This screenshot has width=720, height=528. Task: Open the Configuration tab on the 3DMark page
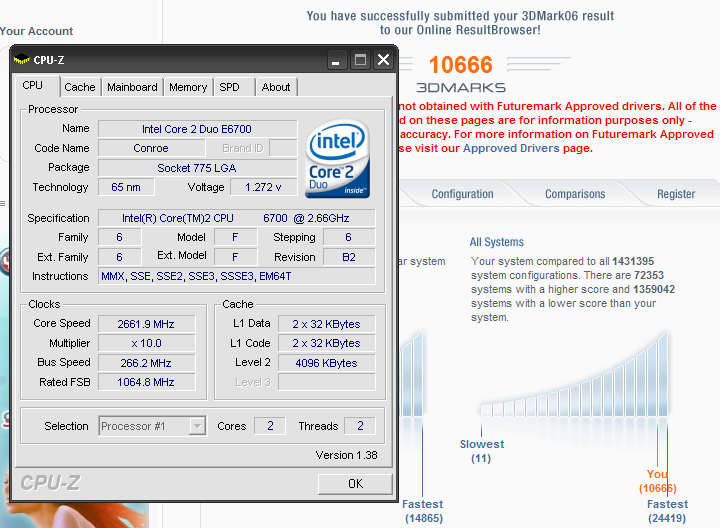[462, 194]
